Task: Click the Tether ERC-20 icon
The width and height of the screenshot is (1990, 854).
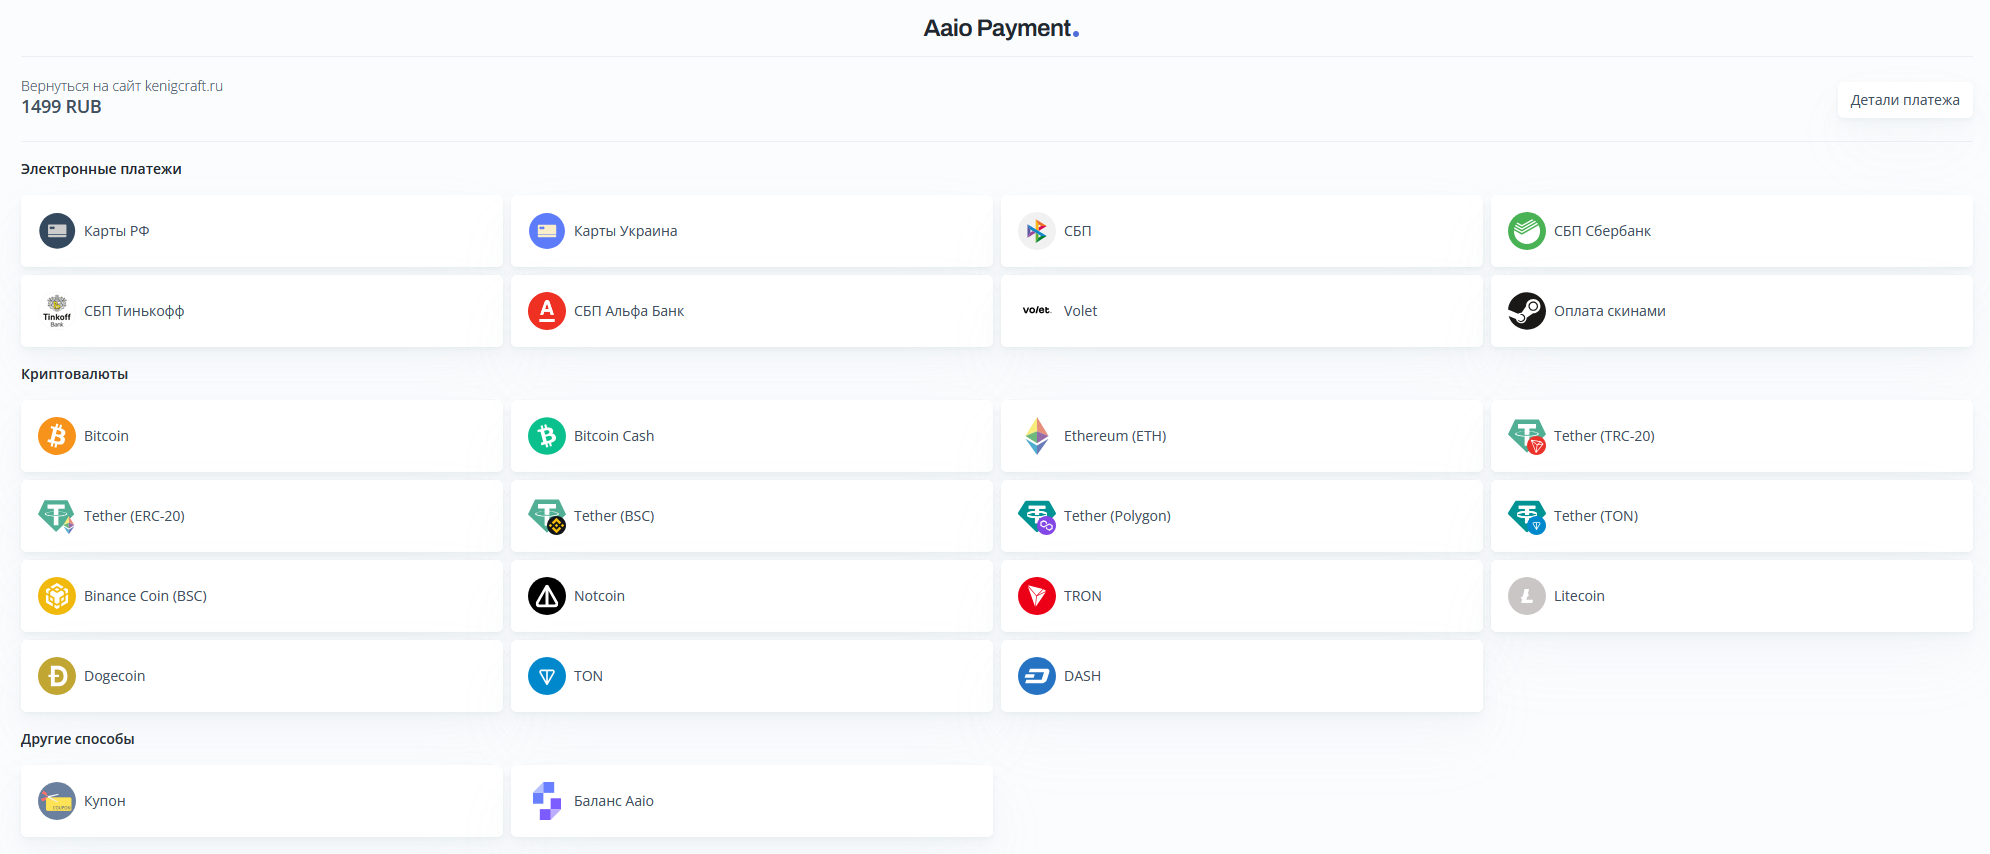Action: (57, 516)
